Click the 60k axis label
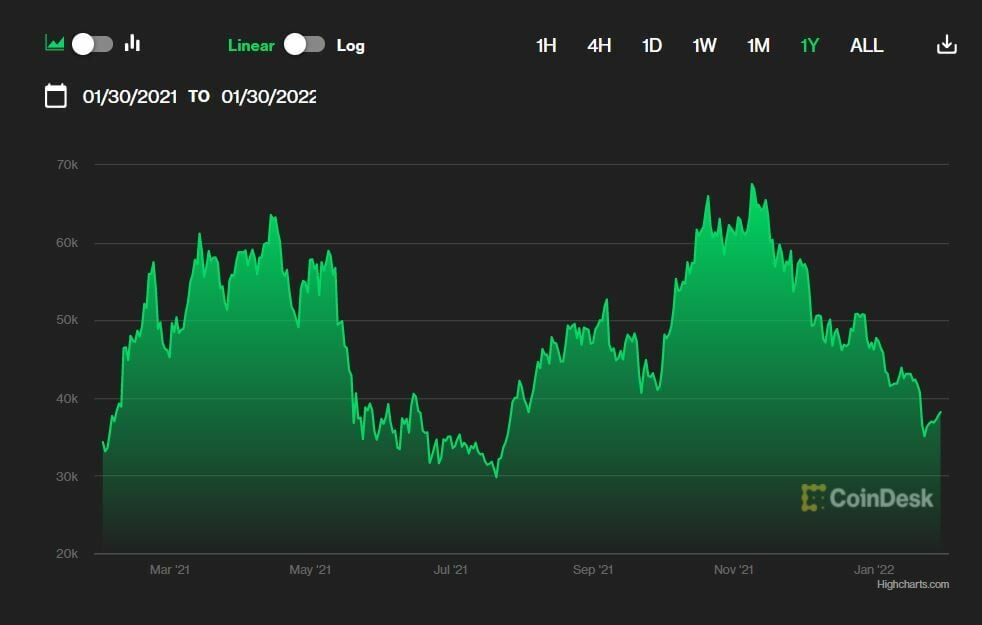Screen dimensions: 982x625 [x=67, y=243]
